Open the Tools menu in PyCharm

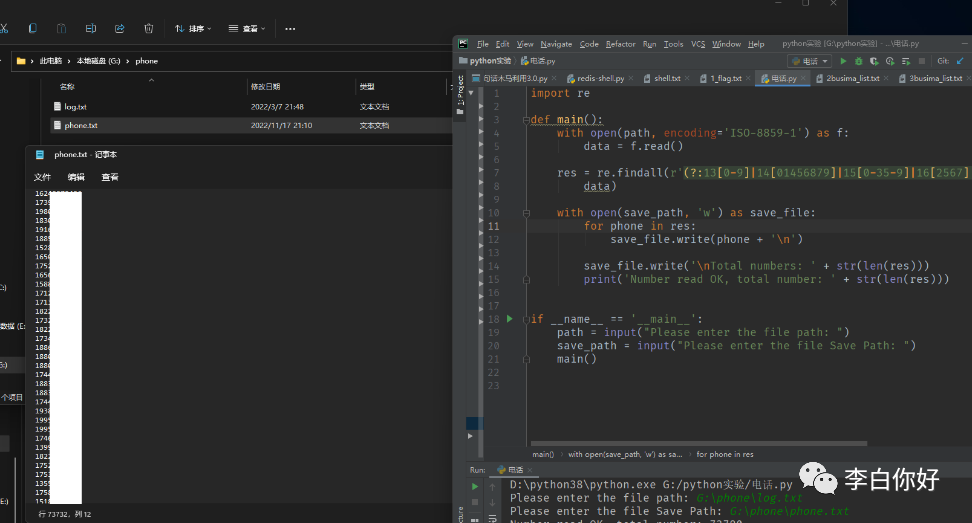[673, 44]
